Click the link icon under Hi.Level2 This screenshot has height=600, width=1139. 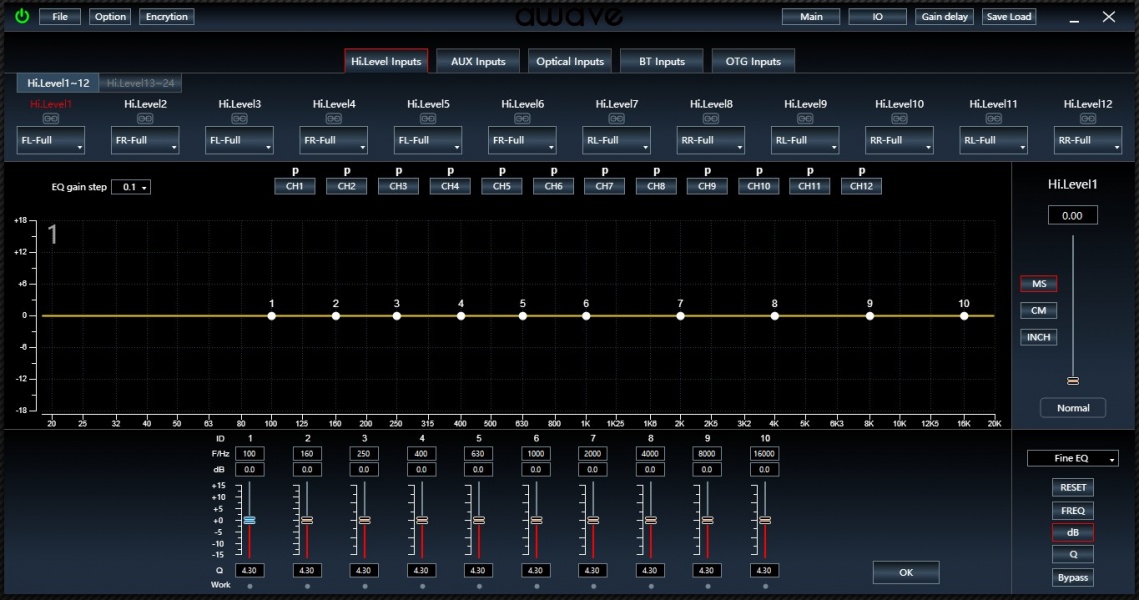(145, 118)
